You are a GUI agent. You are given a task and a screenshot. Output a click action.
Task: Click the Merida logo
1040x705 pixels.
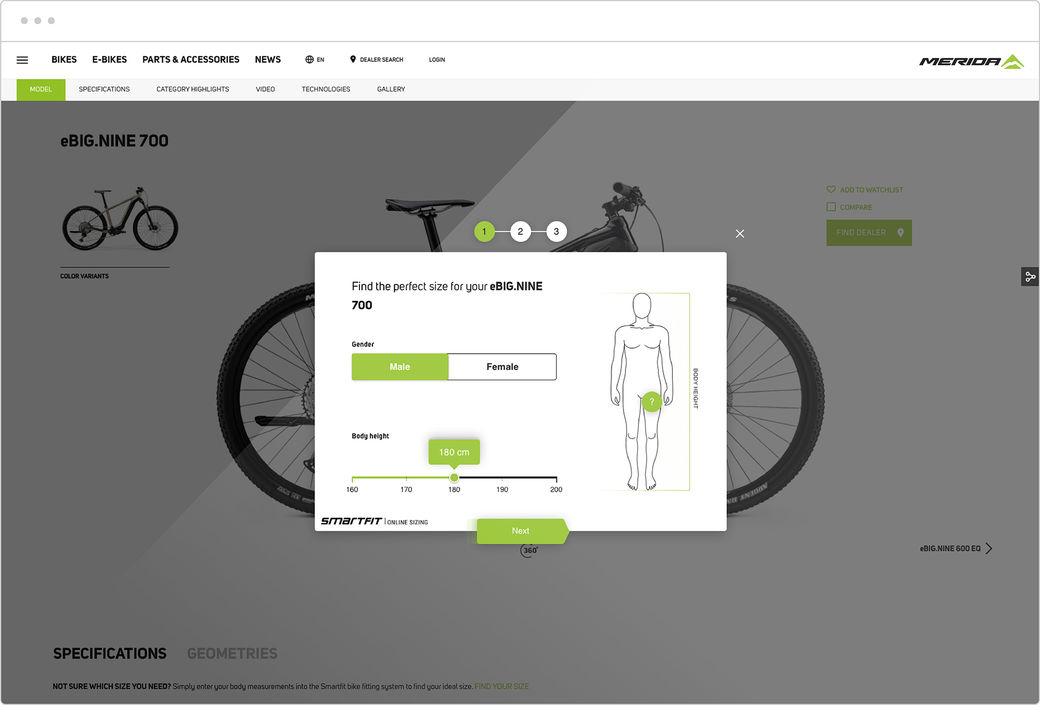click(971, 62)
